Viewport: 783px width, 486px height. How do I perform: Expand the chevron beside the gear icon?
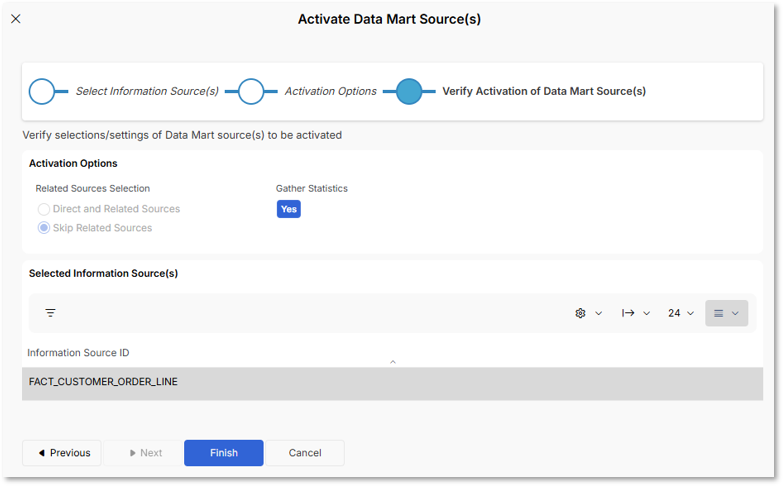[x=599, y=314]
